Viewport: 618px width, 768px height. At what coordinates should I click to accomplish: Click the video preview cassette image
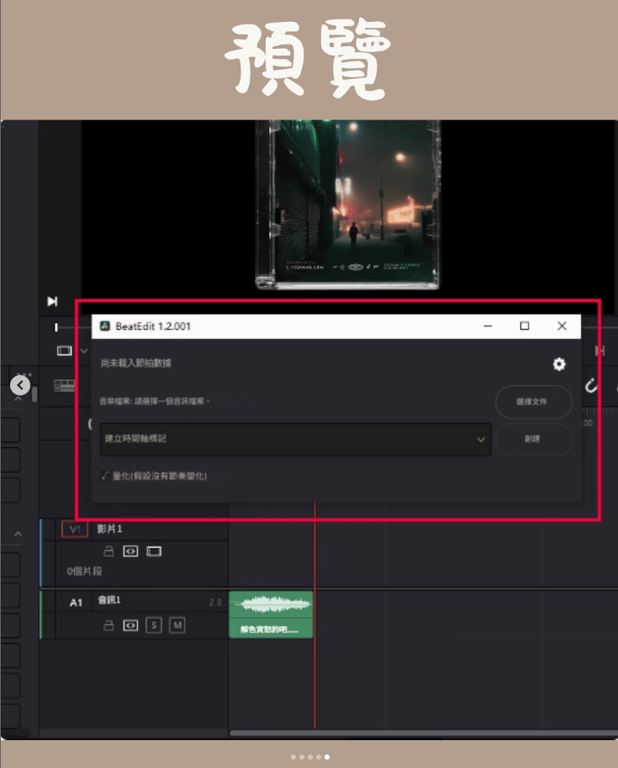click(347, 204)
